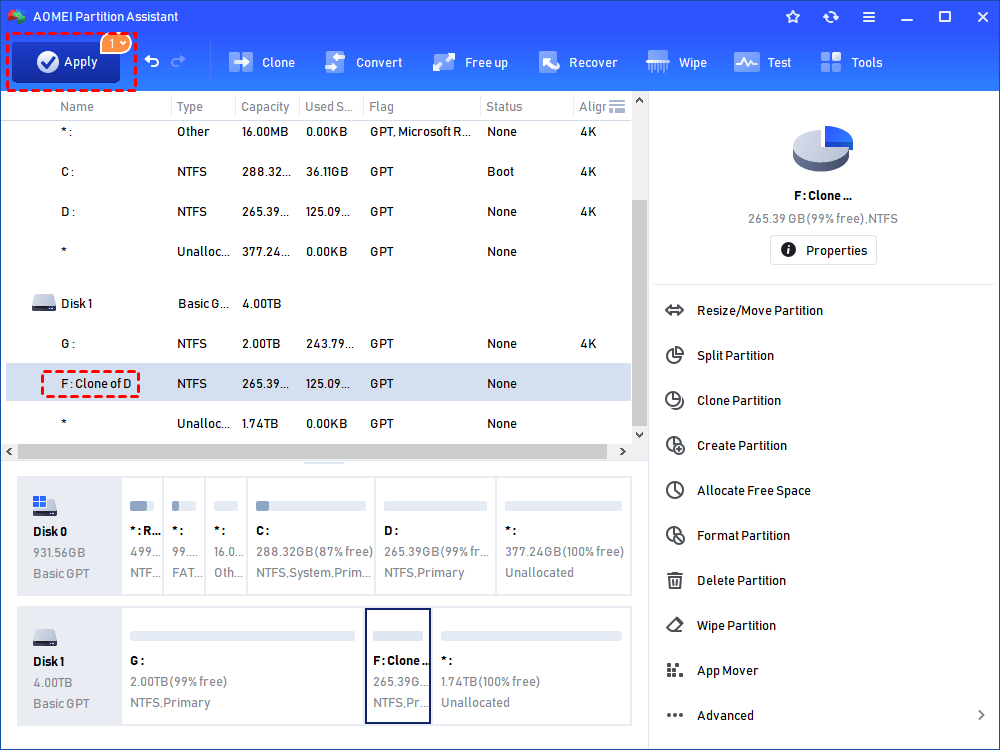Sort by the Name column header
This screenshot has height=750, width=1000.
(77, 107)
